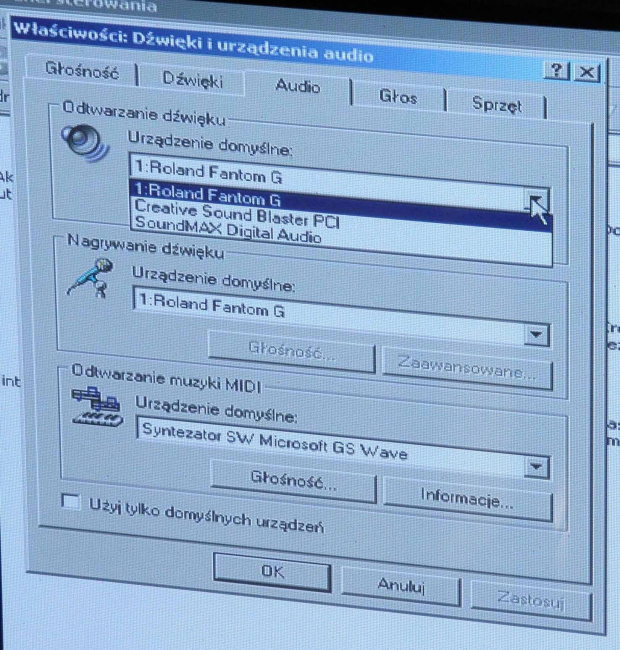
Task: Open the Sprzęt tab
Action: point(496,104)
